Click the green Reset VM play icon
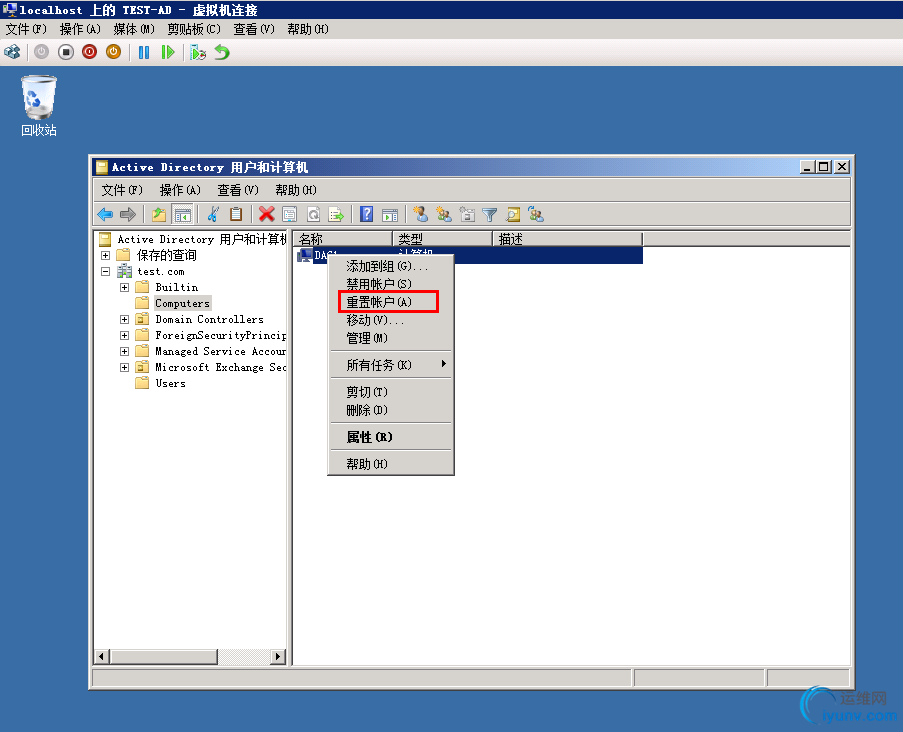 pyautogui.click(x=168, y=52)
